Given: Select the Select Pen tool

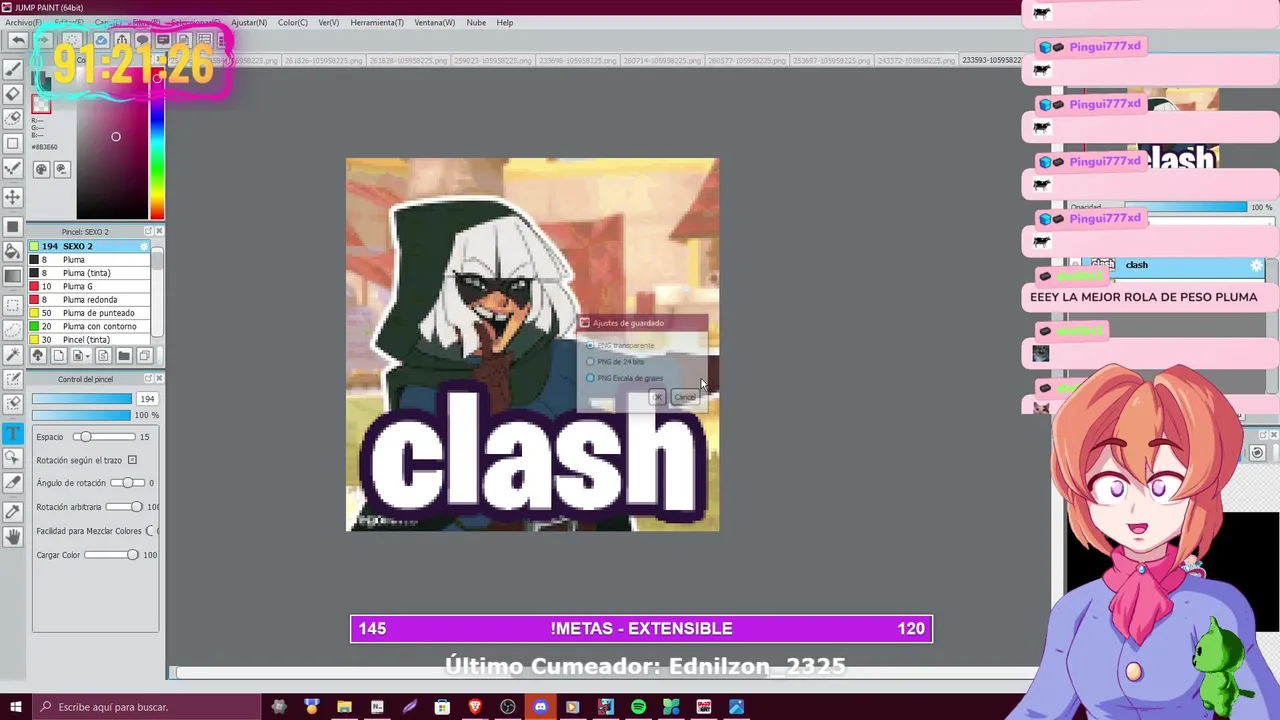Looking at the screenshot, I should pos(13,380).
